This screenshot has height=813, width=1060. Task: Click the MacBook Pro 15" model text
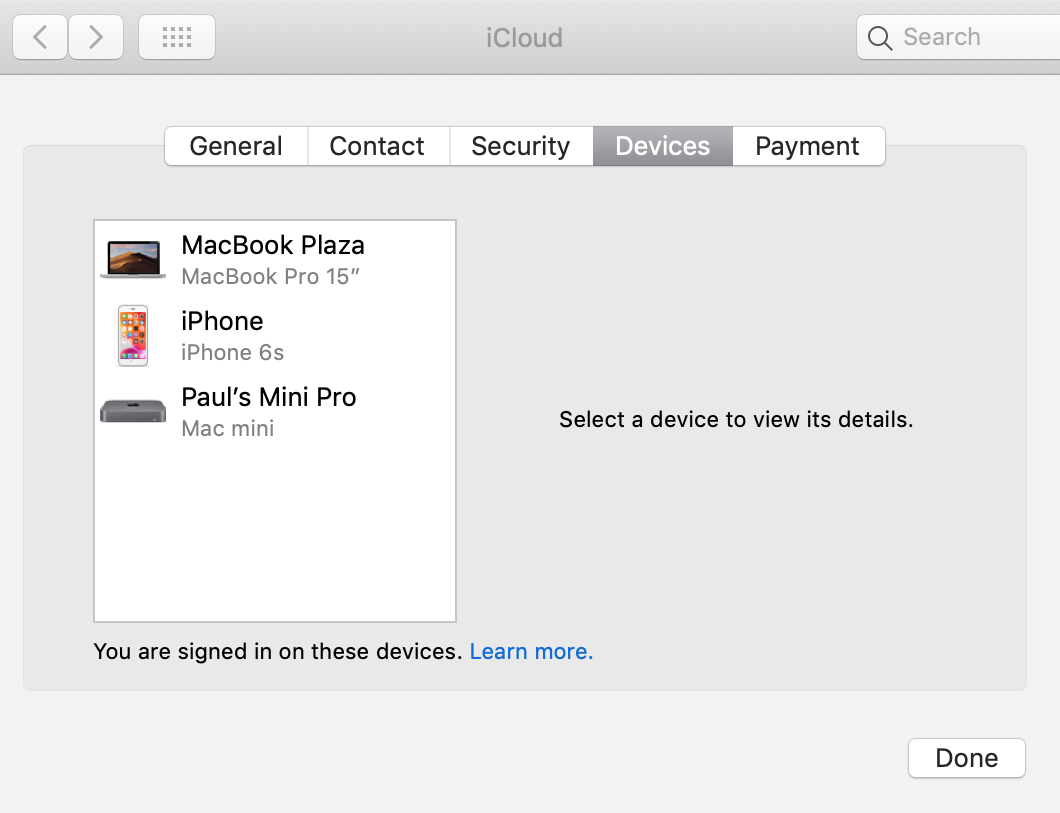tap(270, 276)
